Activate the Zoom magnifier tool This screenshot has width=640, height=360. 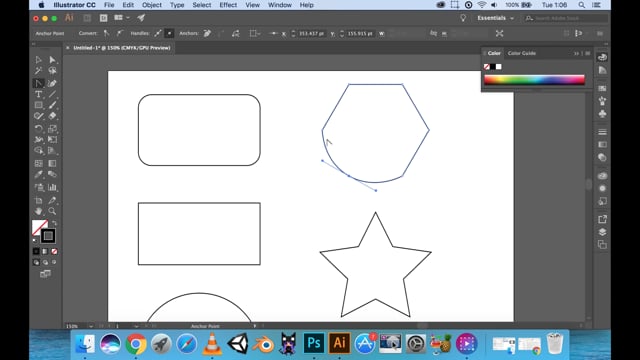[x=52, y=211]
